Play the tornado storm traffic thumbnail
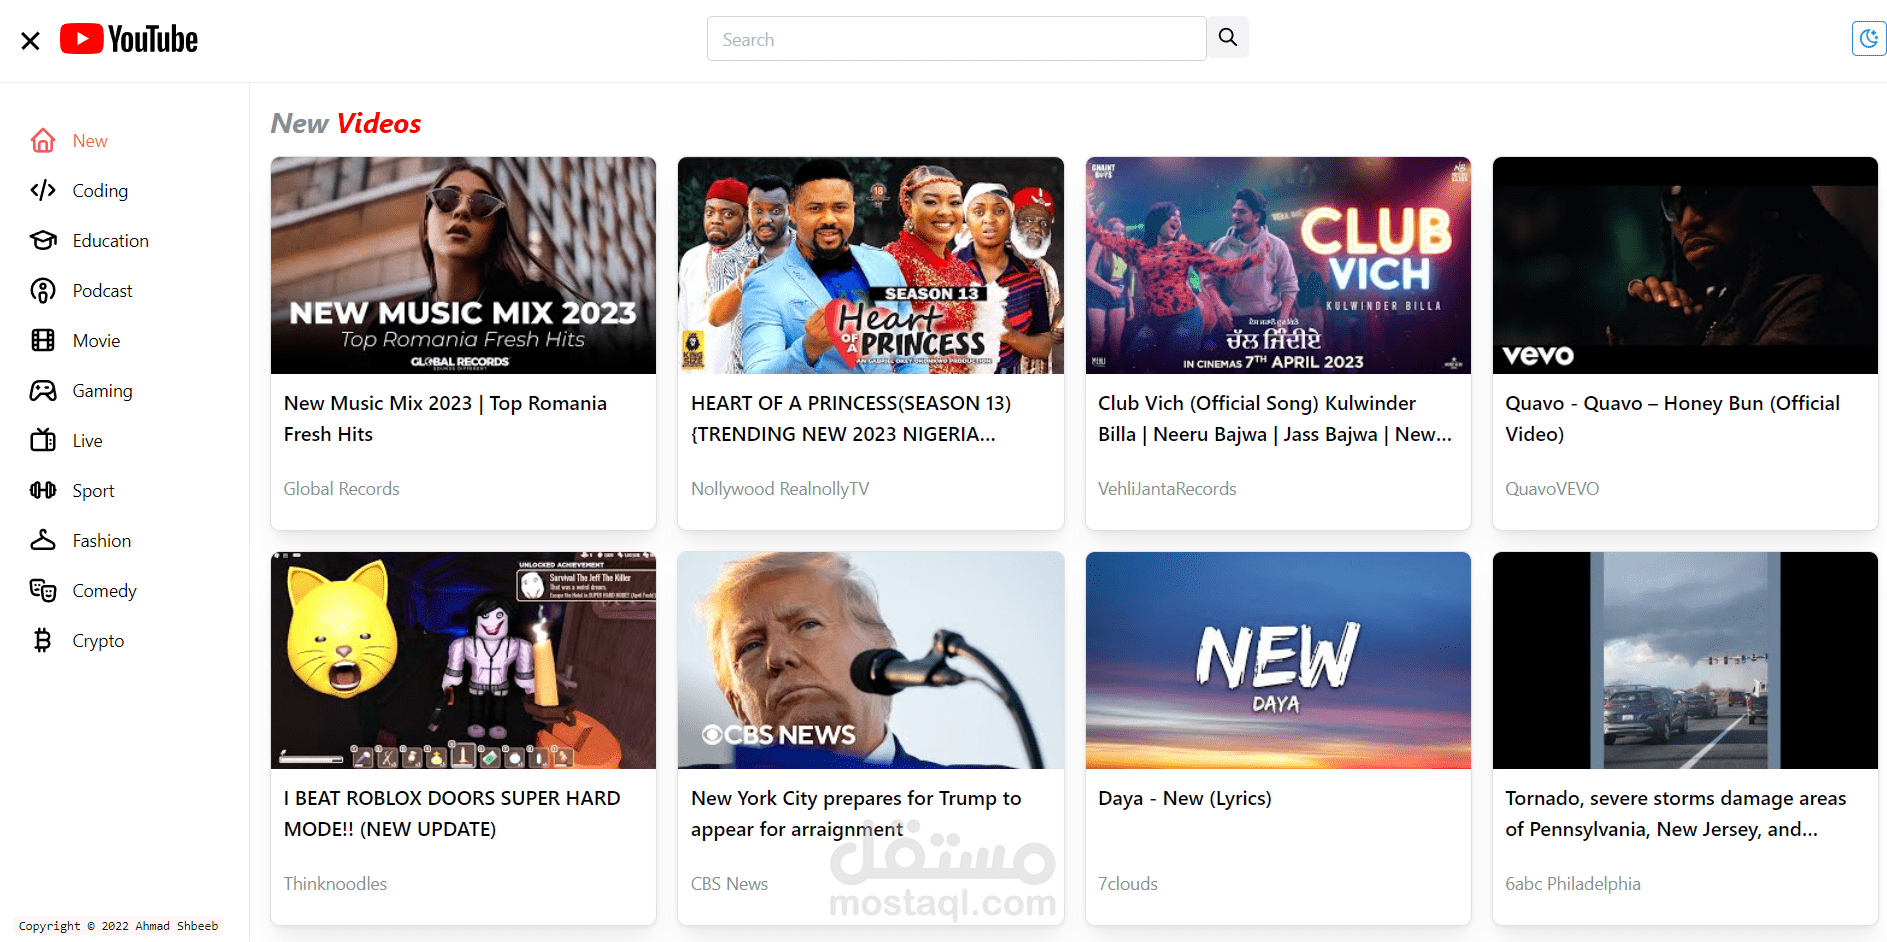 point(1685,660)
